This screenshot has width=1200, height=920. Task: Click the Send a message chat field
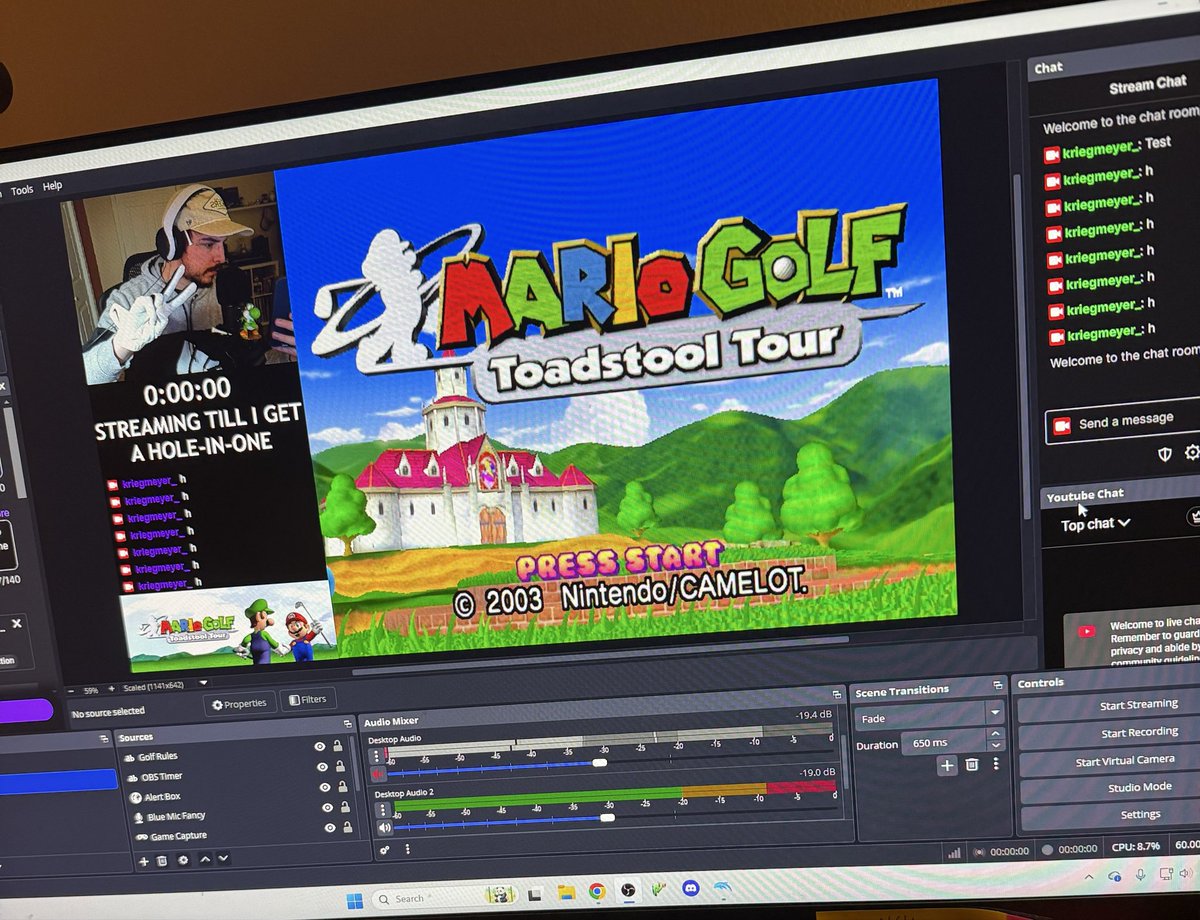coord(1123,422)
